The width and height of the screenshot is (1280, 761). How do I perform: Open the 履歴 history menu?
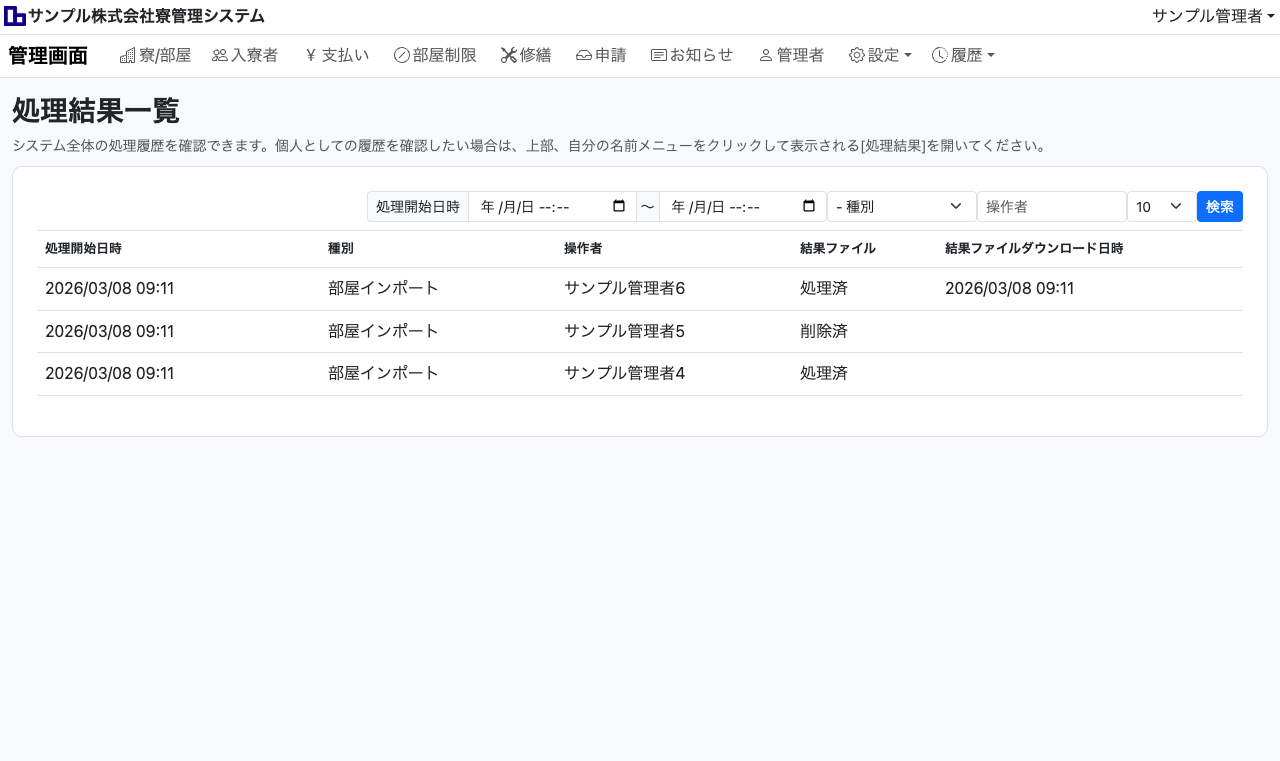pyautogui.click(x=963, y=56)
